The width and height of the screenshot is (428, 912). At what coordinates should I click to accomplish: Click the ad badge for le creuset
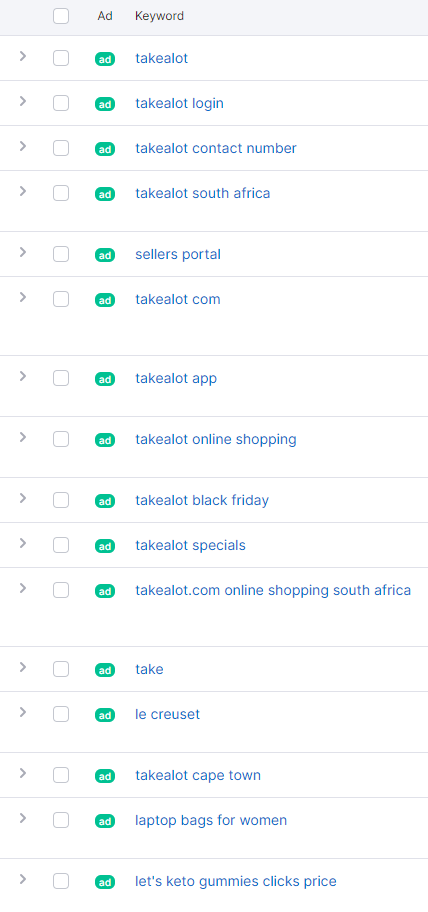point(105,715)
